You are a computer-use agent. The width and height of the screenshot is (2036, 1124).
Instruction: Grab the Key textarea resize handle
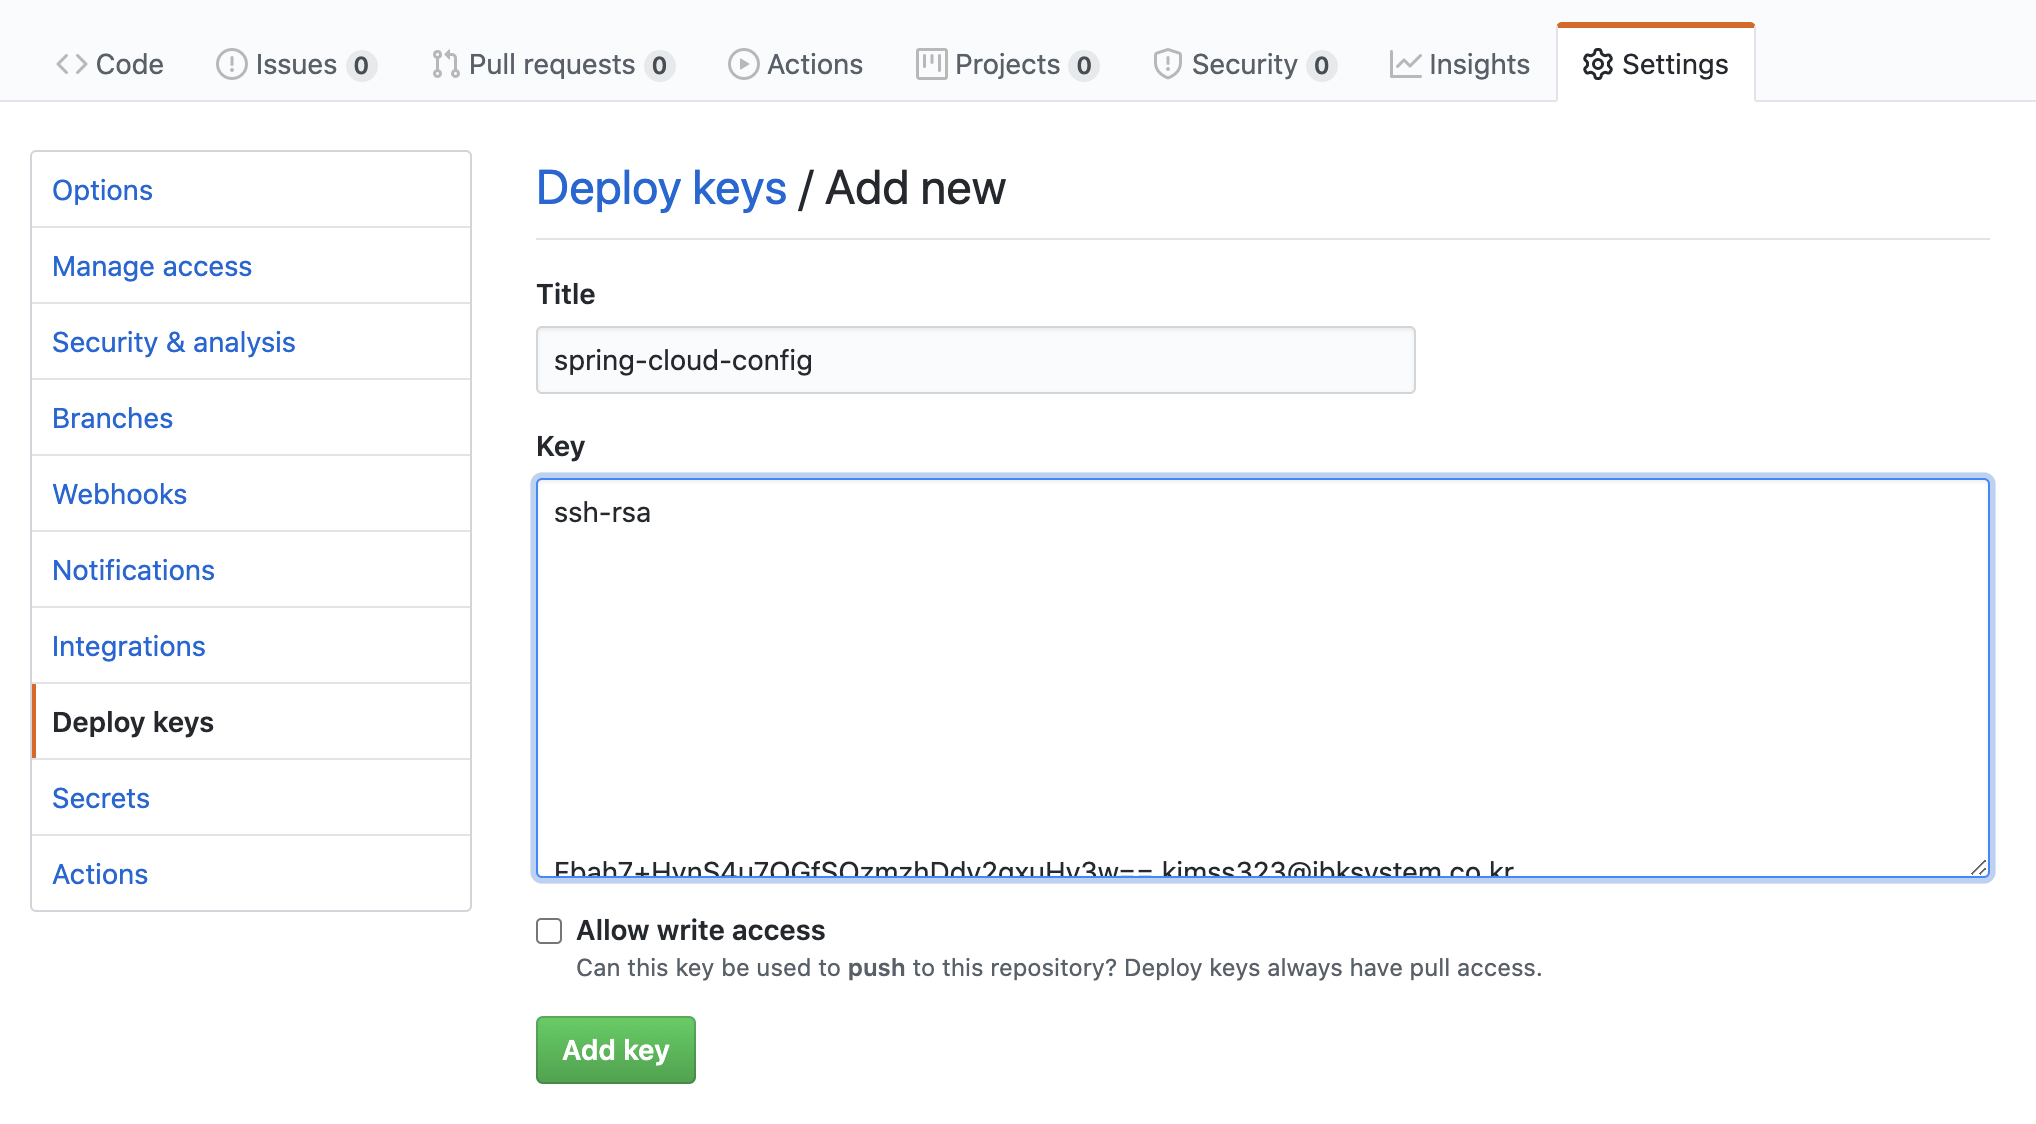point(1978,867)
